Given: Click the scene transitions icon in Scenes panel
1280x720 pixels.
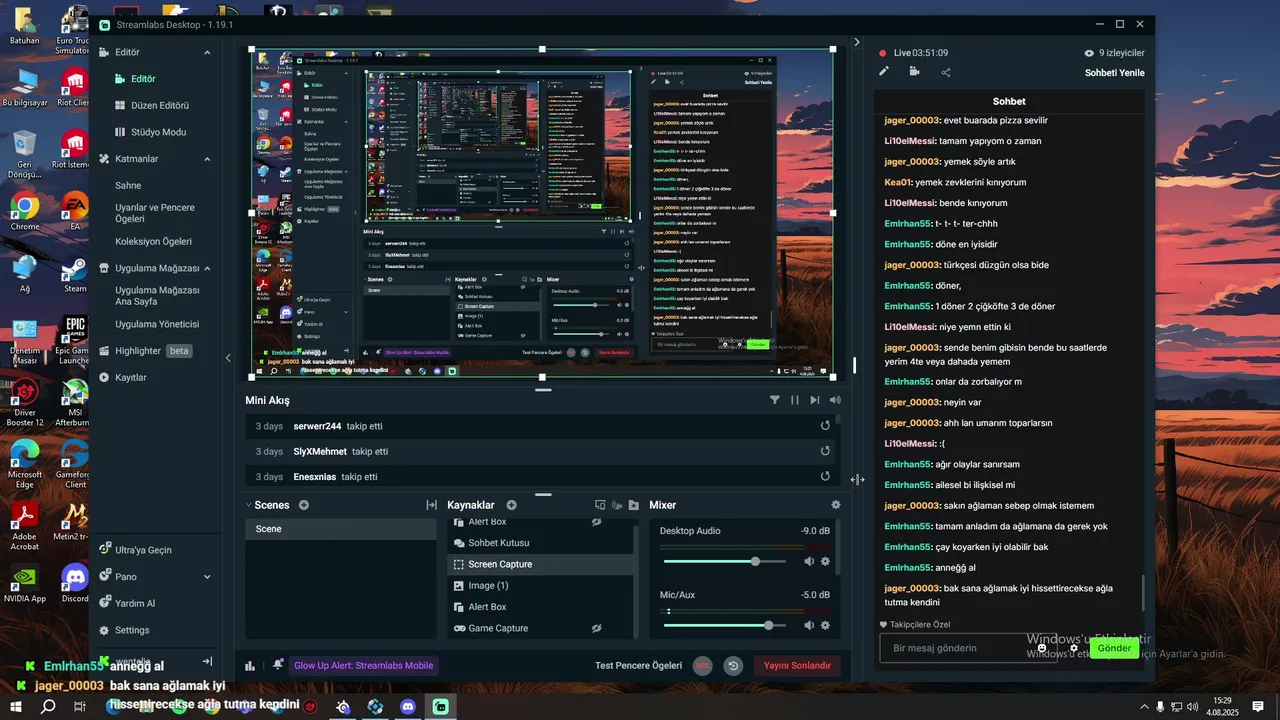Looking at the screenshot, I should point(431,505).
